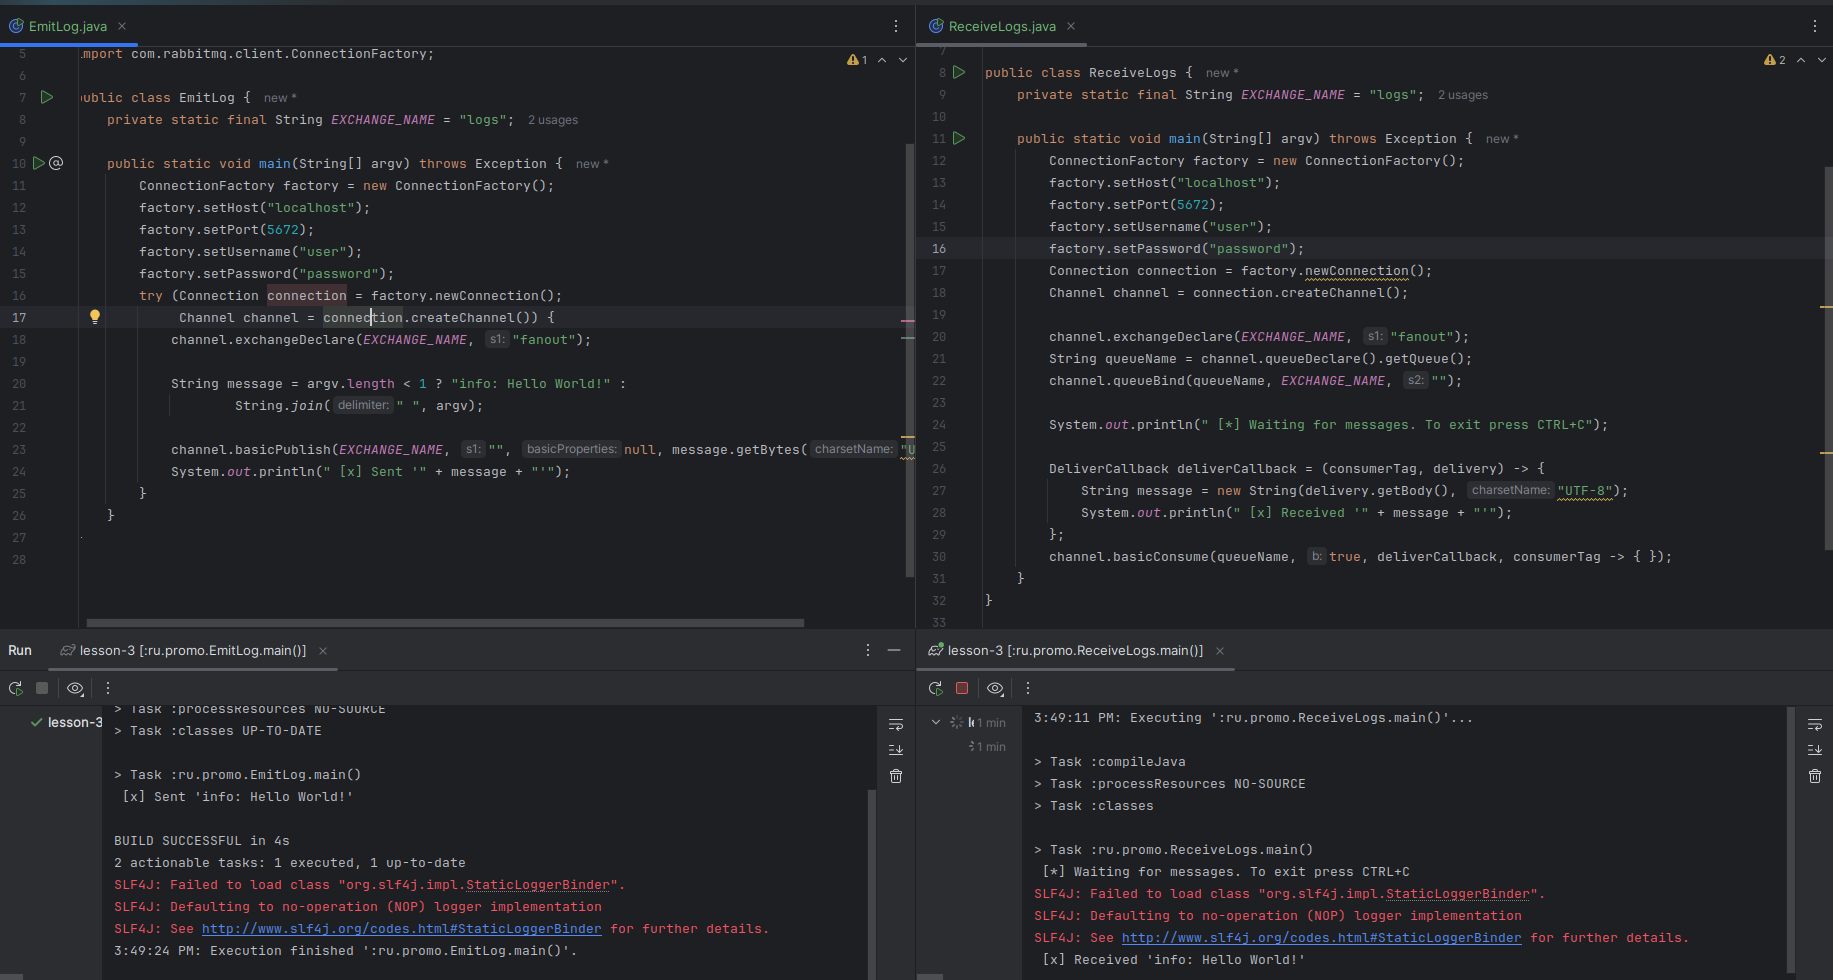Click the grey stop button in EmitLog run panel
The width and height of the screenshot is (1833, 980).
(42, 688)
